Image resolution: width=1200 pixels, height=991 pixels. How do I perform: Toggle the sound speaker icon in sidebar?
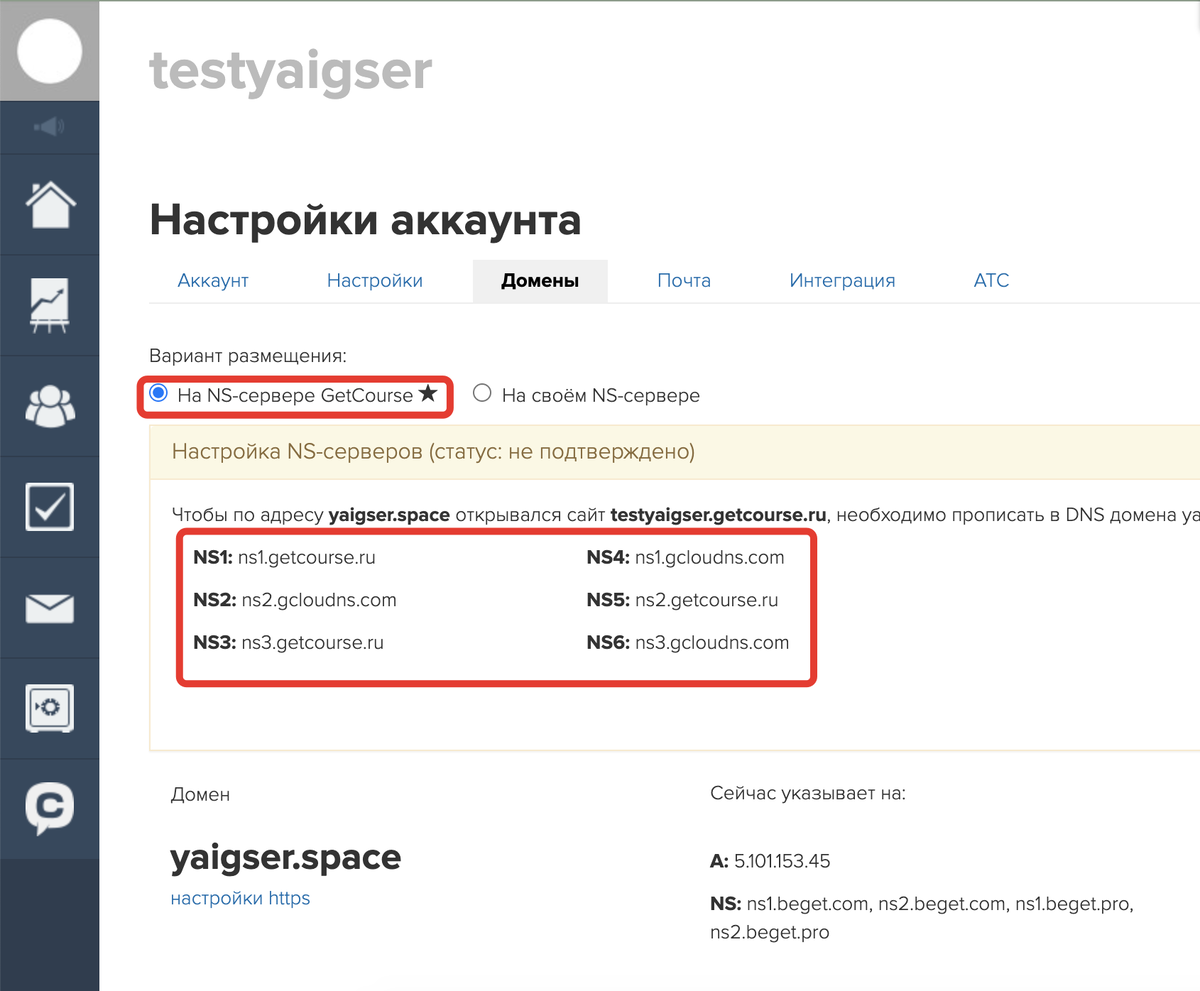click(x=49, y=127)
